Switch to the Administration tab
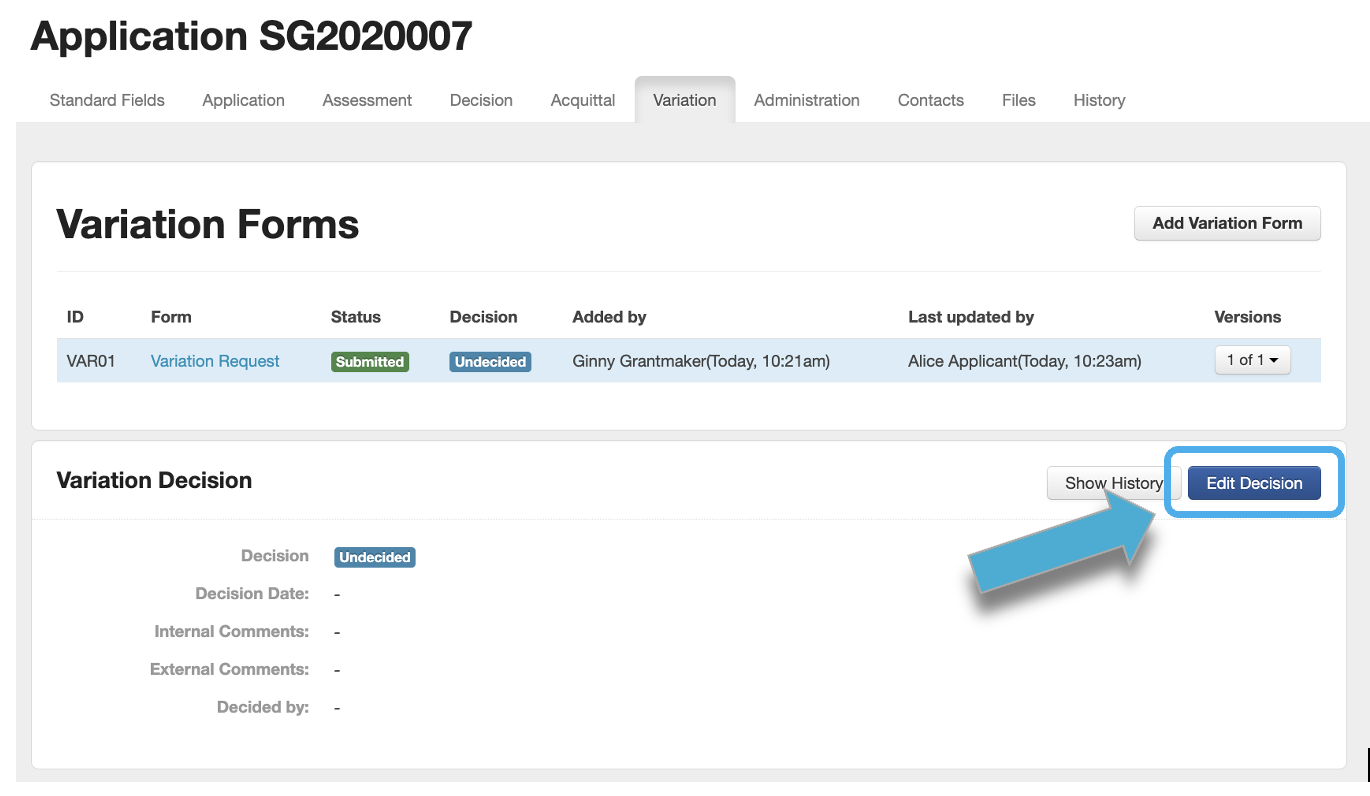1370x796 pixels. (806, 100)
